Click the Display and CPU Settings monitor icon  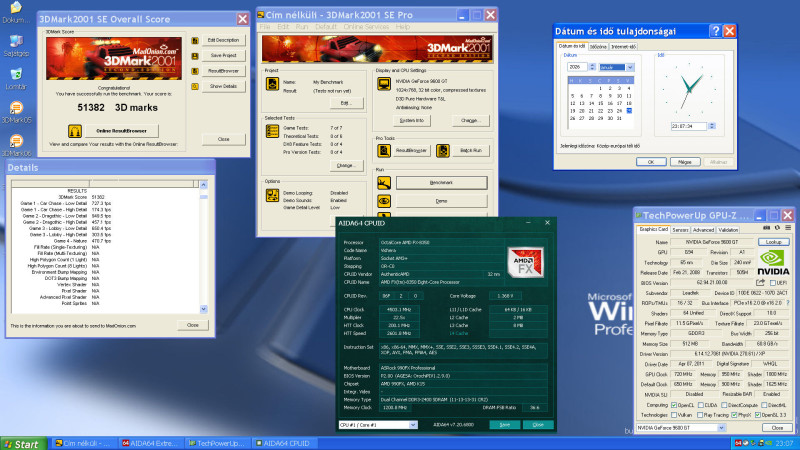tap(384, 84)
